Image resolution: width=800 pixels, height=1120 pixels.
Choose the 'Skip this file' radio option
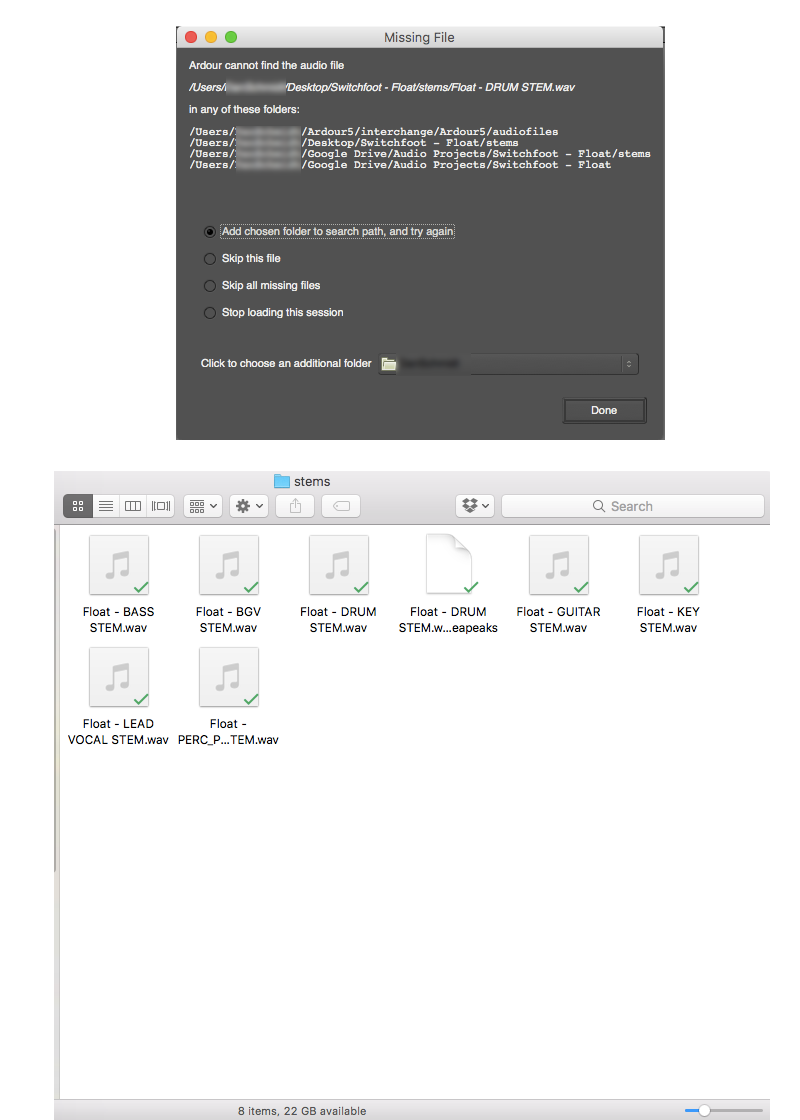(210, 259)
